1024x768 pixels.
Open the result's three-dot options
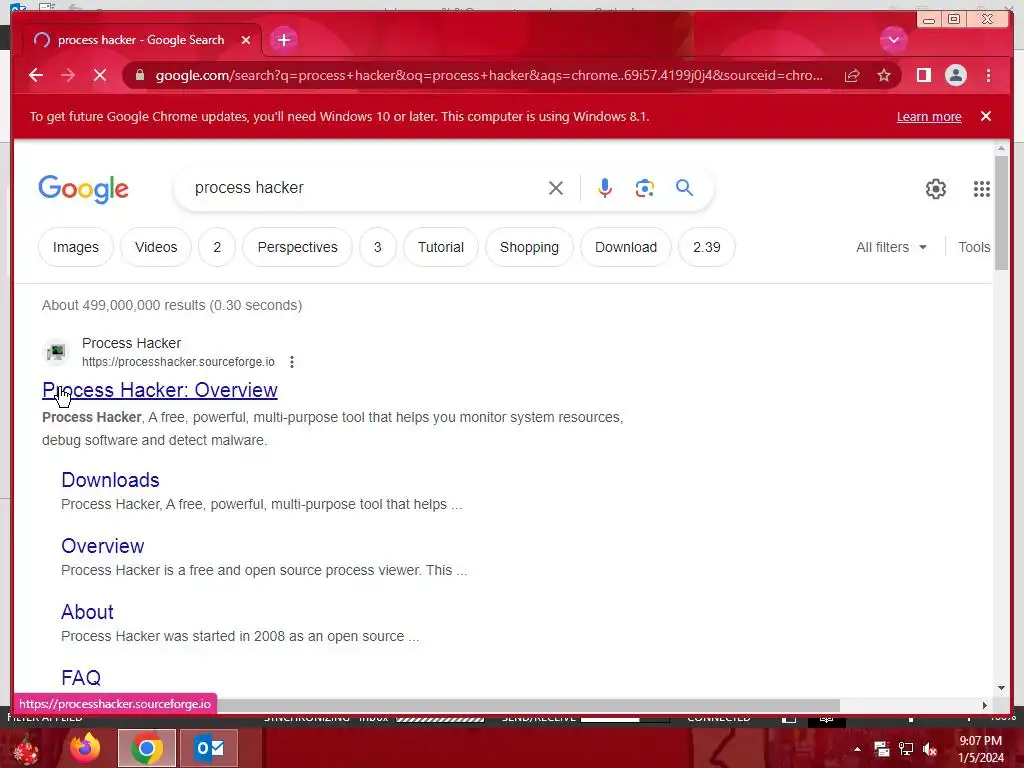[292, 362]
